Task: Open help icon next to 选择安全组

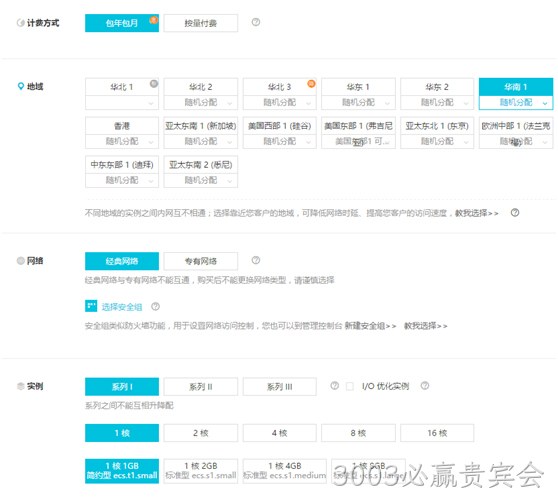Action: click(x=155, y=306)
